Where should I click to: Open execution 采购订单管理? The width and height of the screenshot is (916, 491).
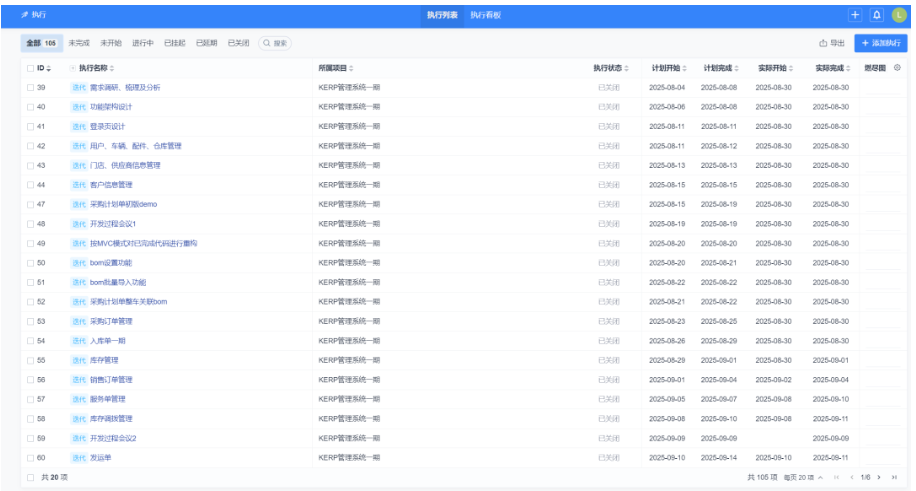pos(111,321)
